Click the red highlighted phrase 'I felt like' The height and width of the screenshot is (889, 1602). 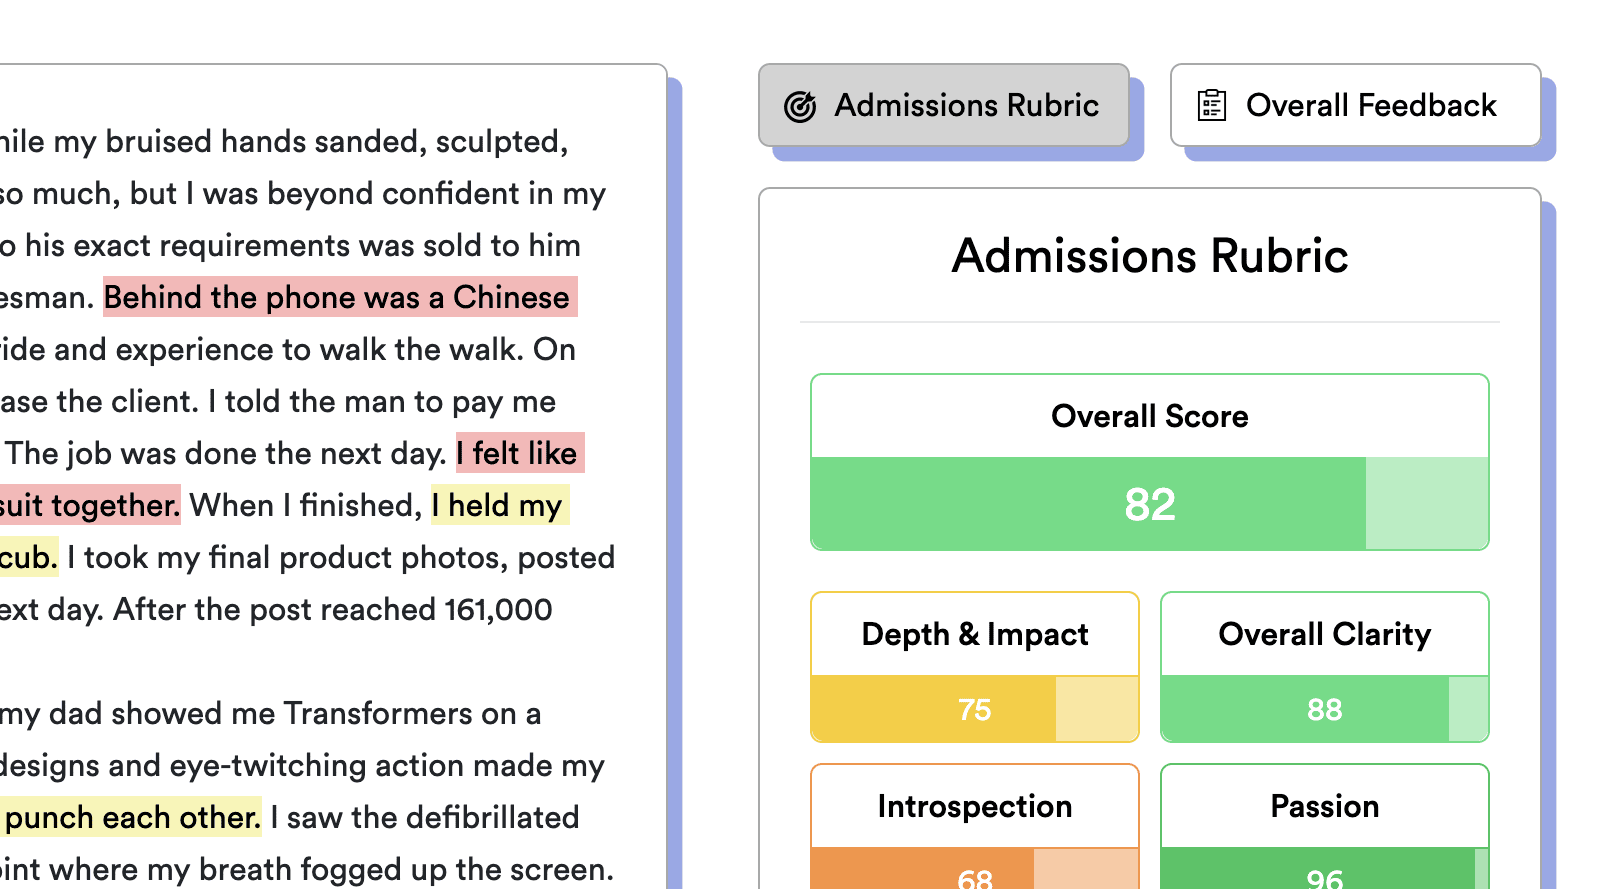[x=518, y=453]
